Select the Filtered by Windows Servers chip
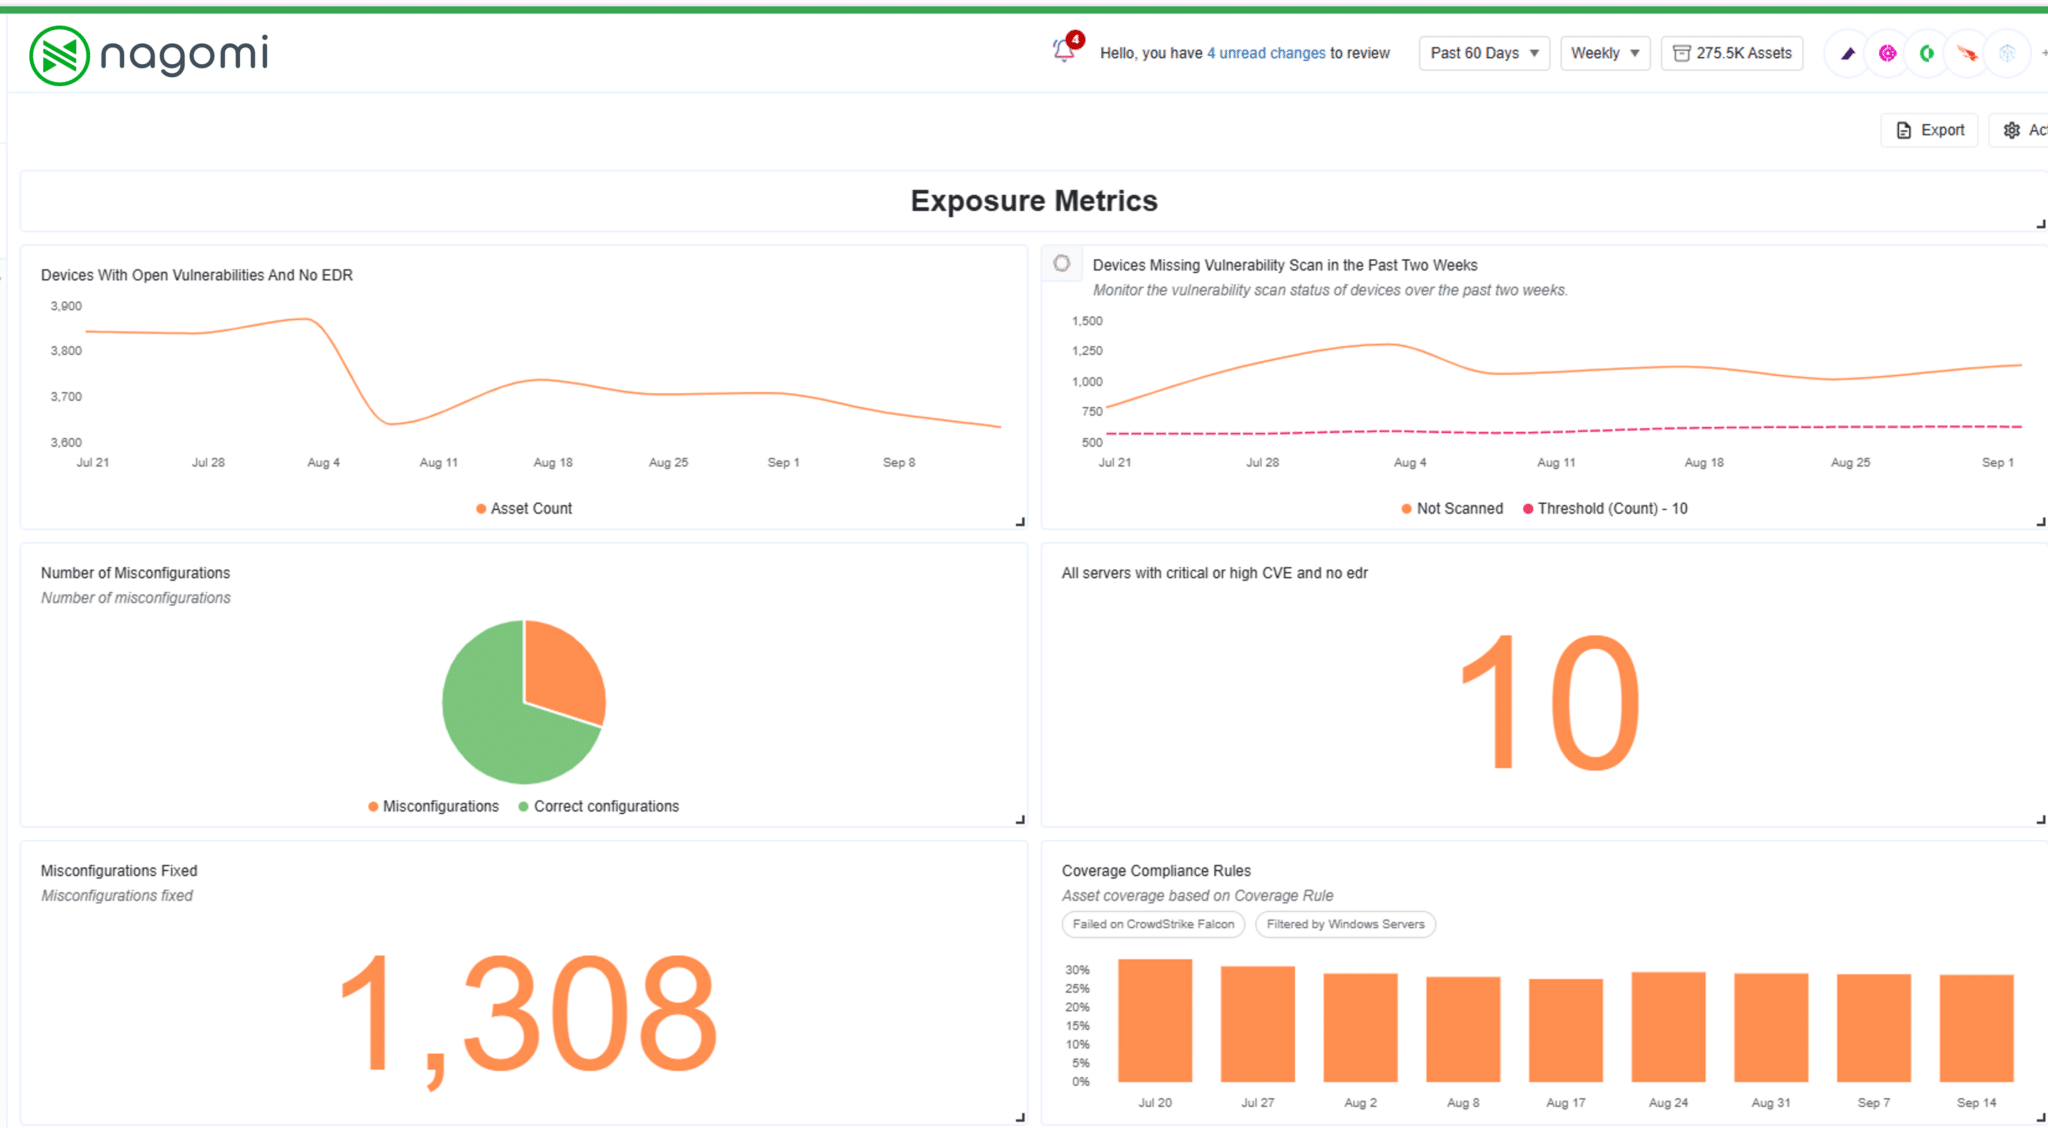 (x=1345, y=924)
